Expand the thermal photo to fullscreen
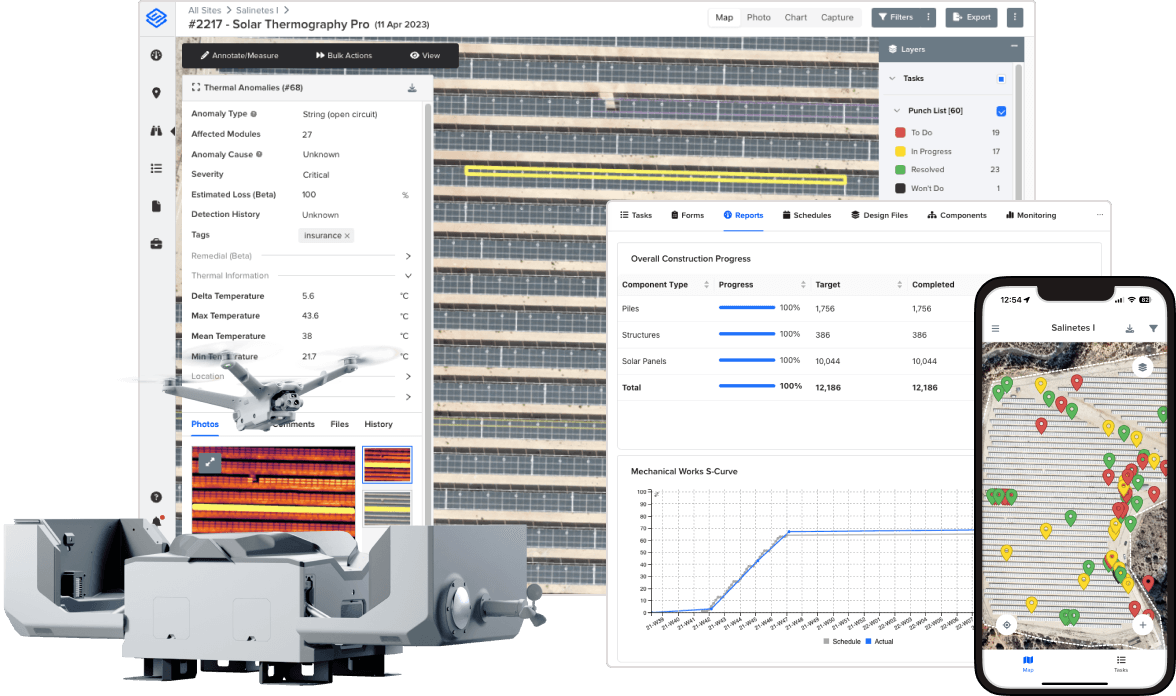 click(209, 462)
